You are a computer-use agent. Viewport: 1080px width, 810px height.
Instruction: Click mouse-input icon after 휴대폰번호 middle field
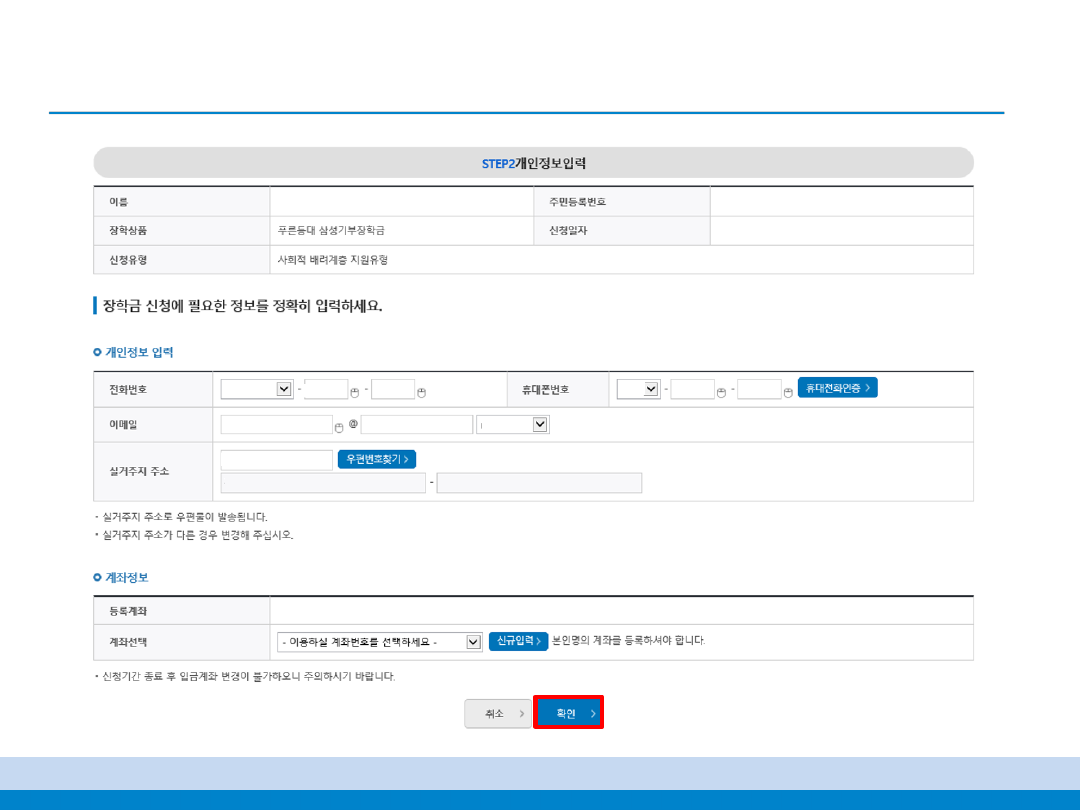[x=722, y=392]
